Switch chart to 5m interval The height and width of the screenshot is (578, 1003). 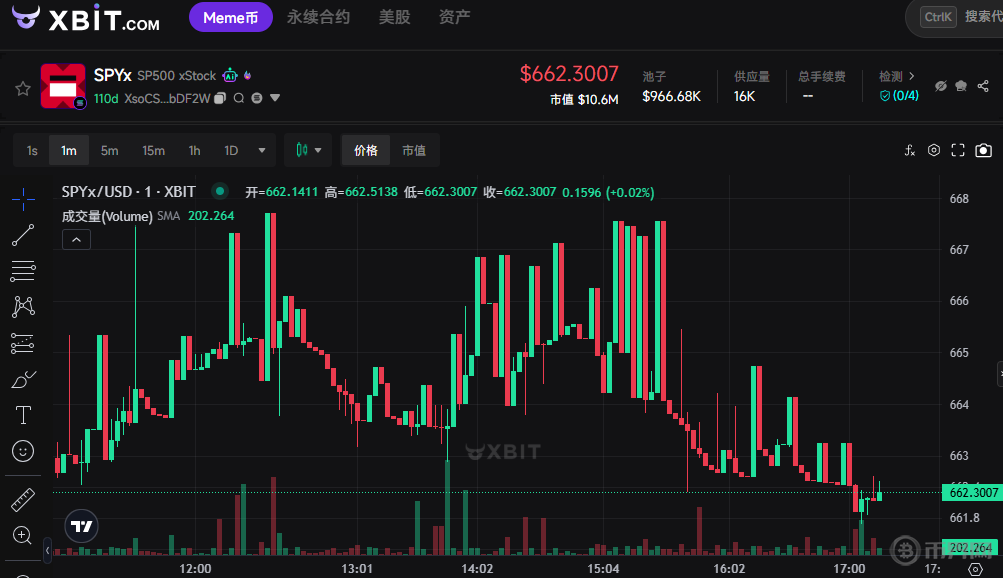pos(109,150)
